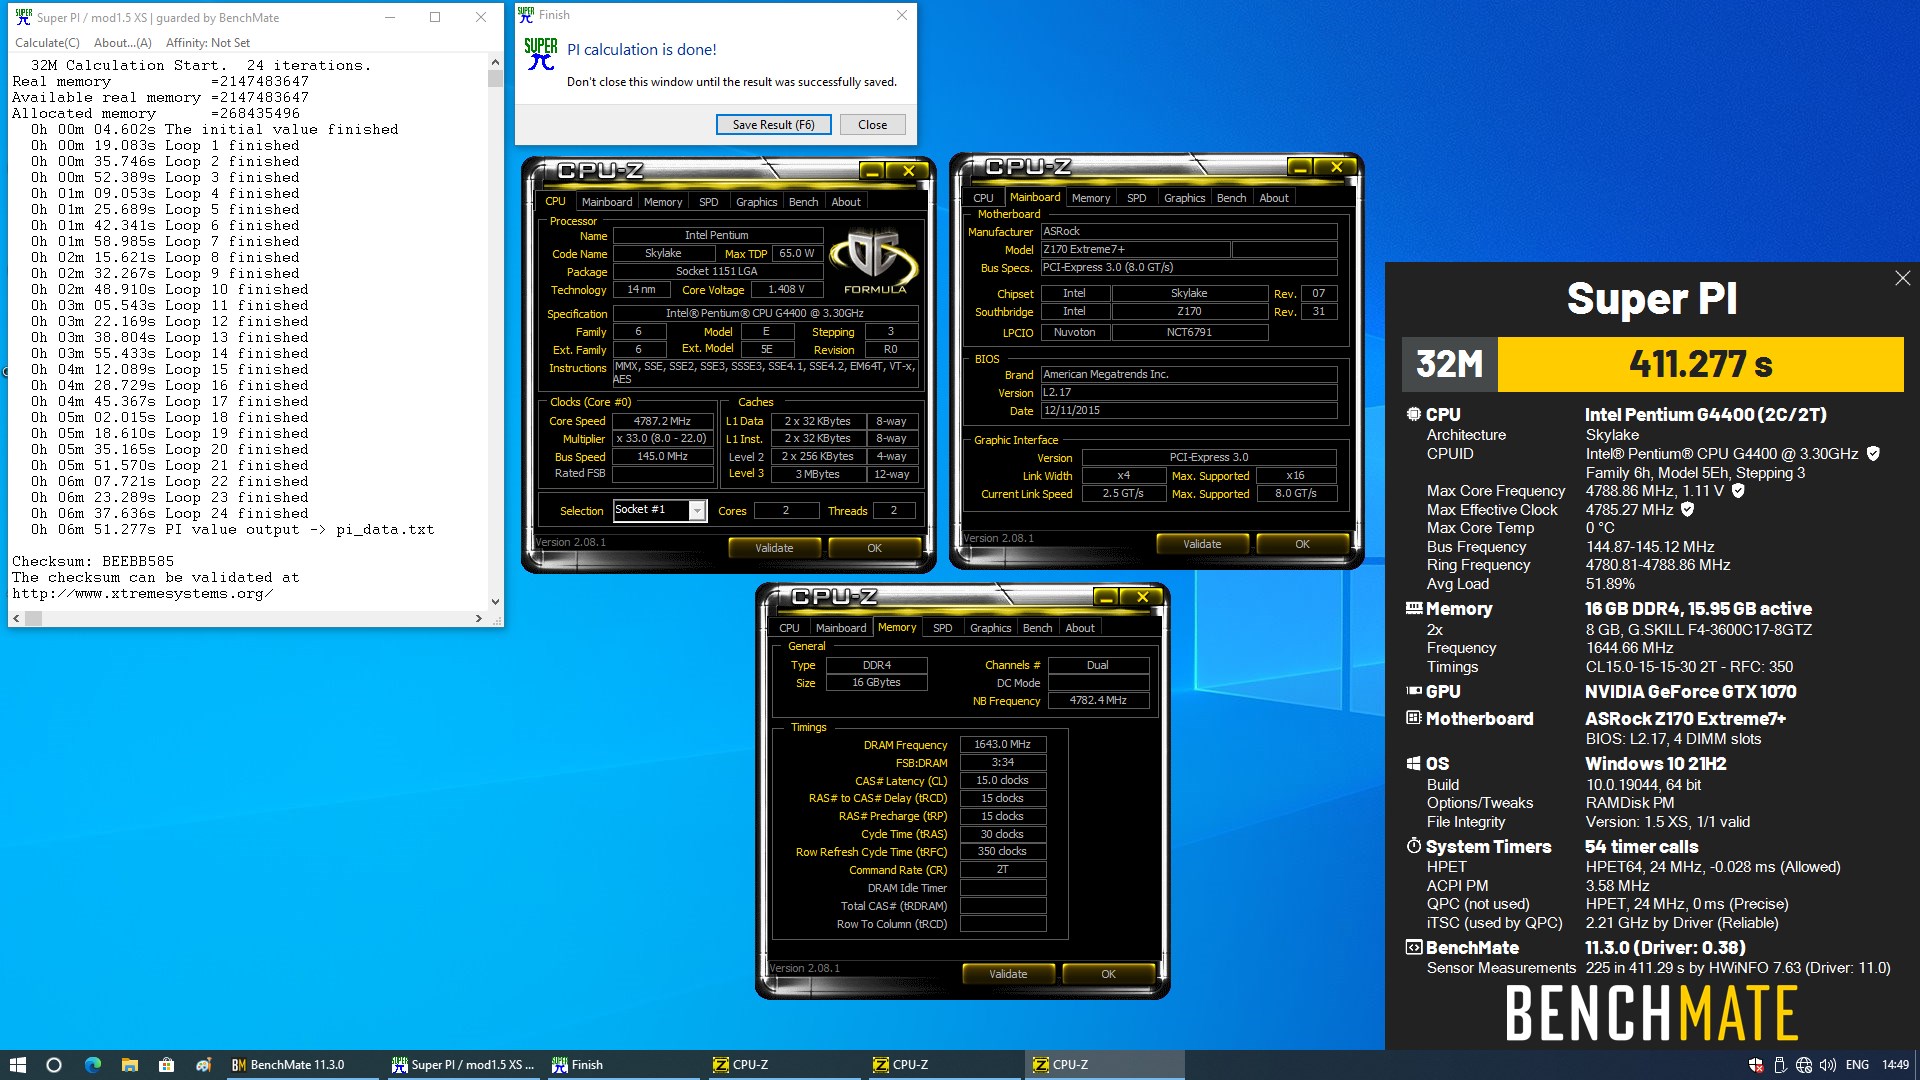Close the BenchMate Super PI result panel
The image size is (1920, 1080).
click(1902, 279)
